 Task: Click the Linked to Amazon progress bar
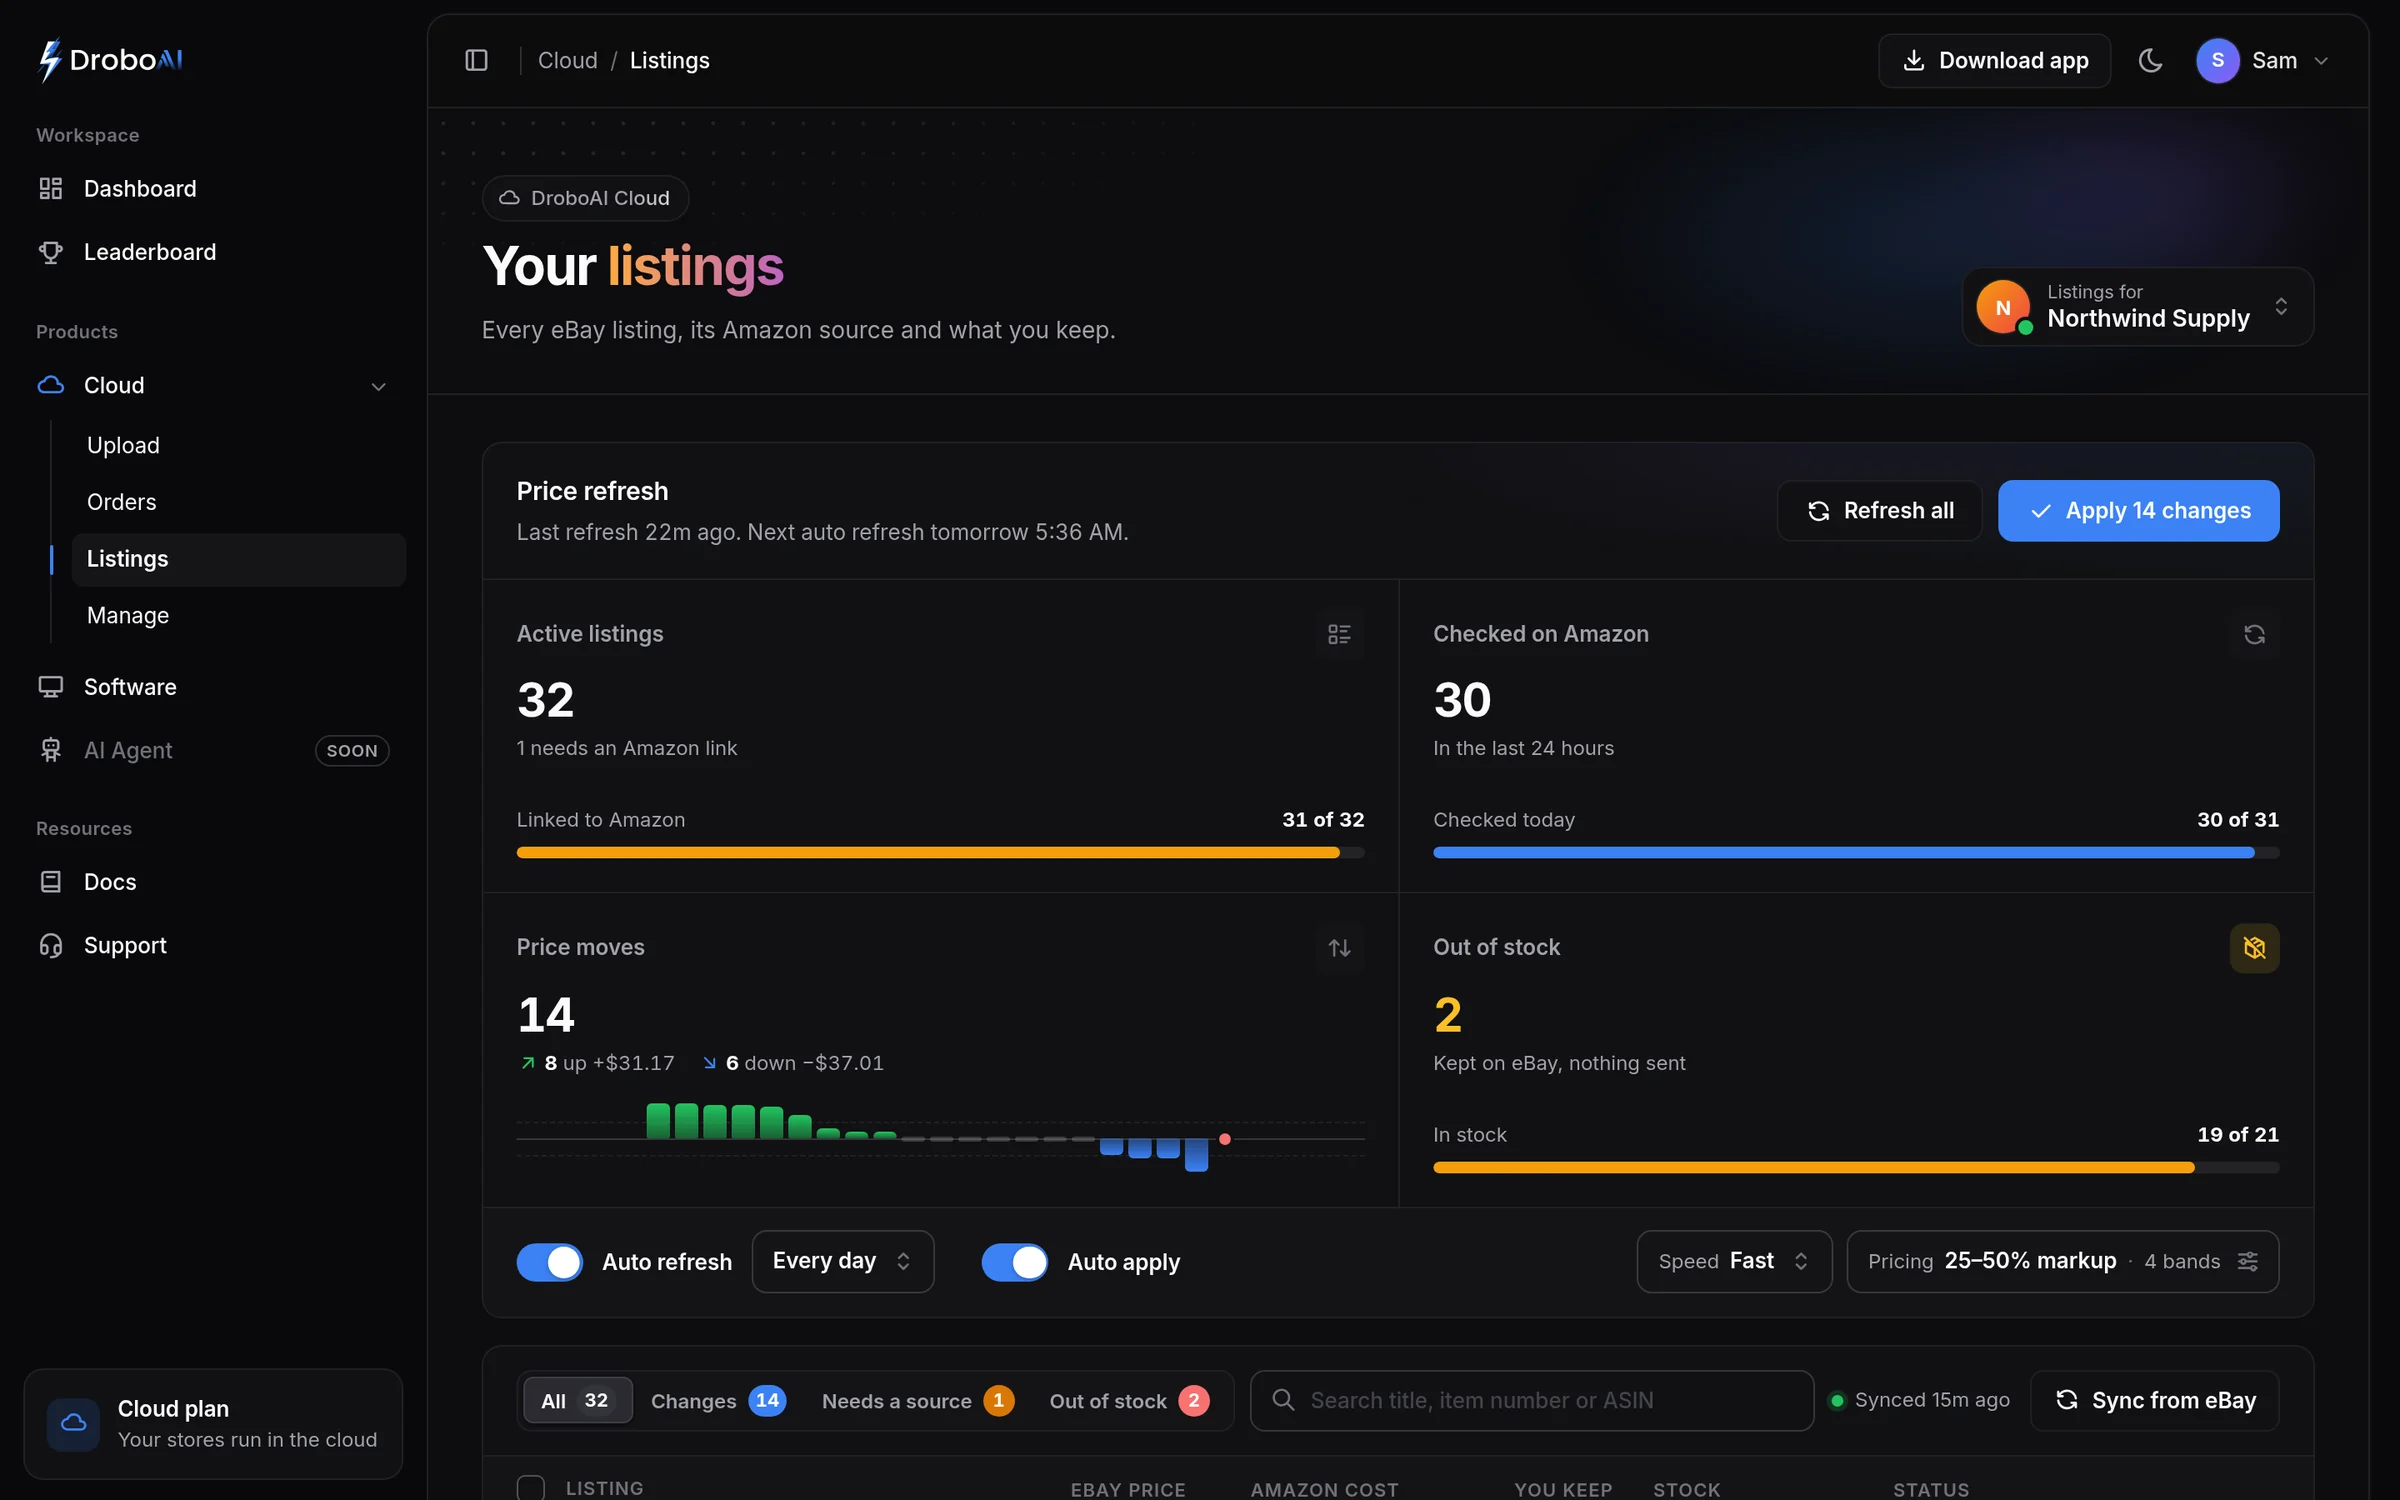pos(940,853)
